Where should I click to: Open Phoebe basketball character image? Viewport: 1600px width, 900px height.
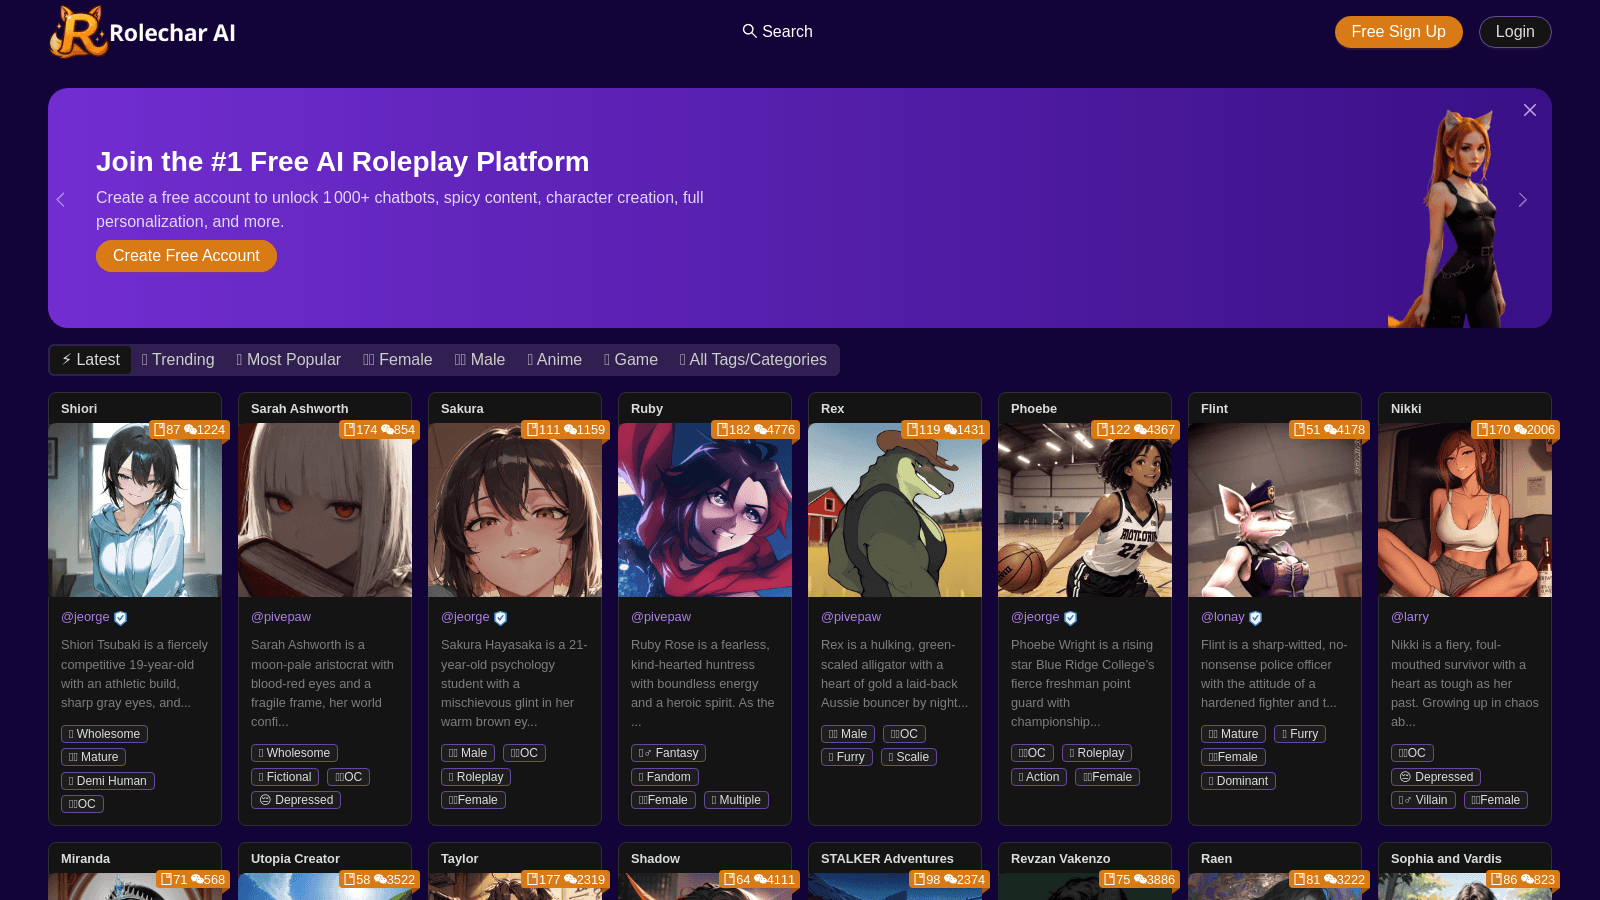[x=1085, y=510]
